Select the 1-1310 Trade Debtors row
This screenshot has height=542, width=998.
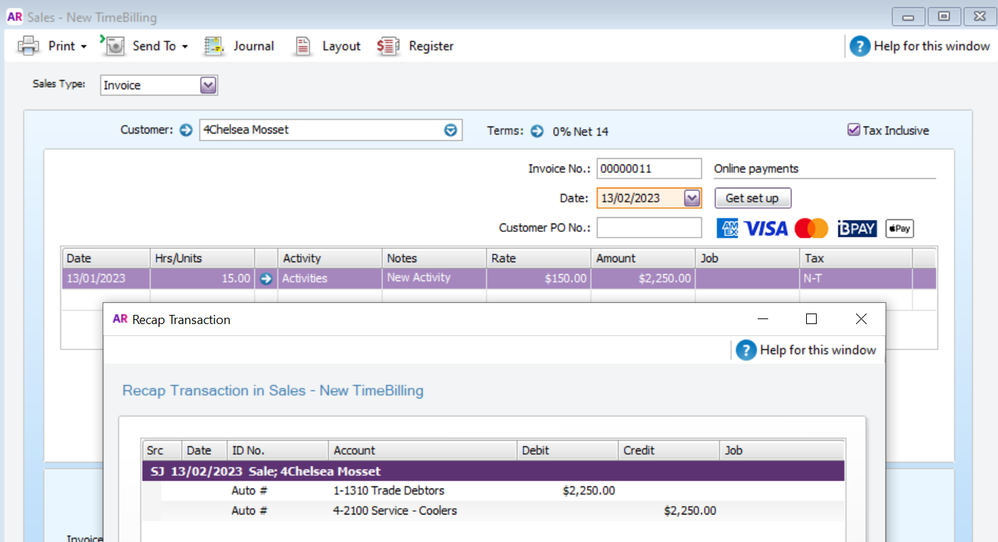(x=389, y=491)
